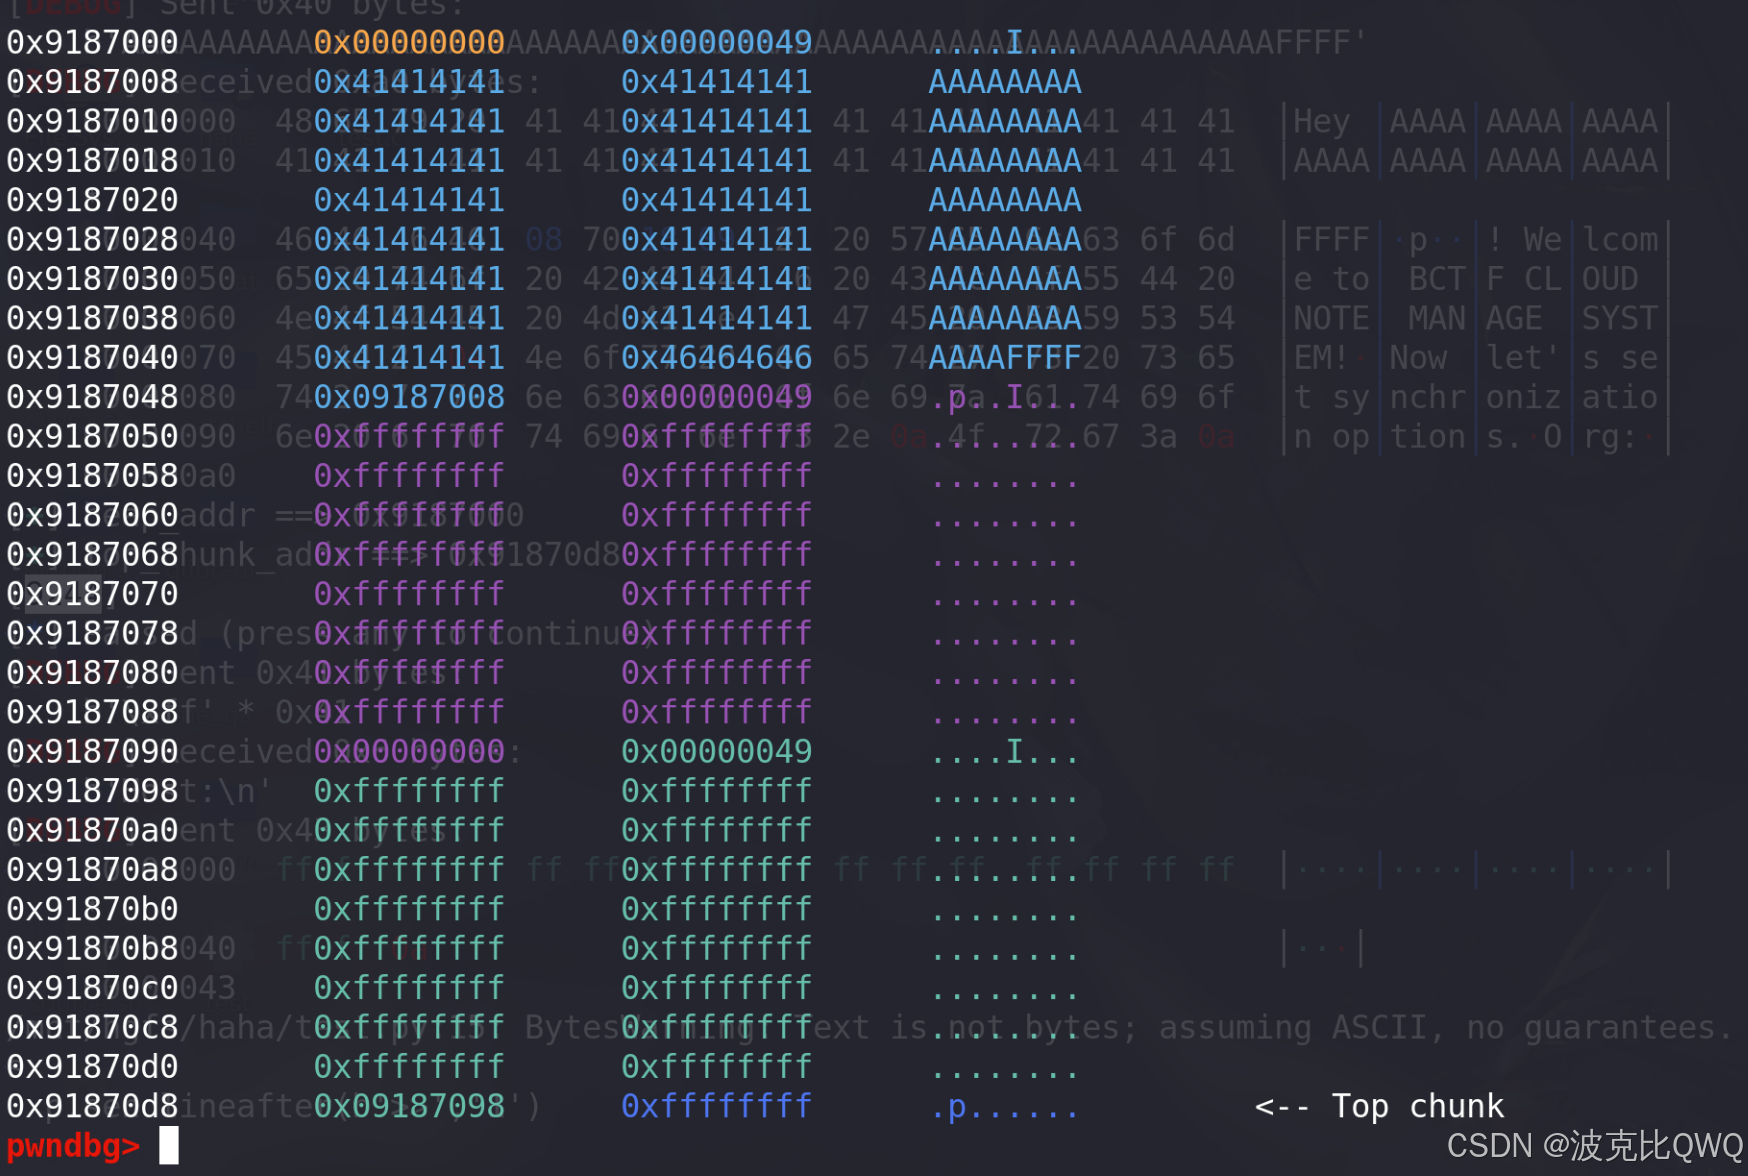The image size is (1748, 1176).
Task: Select address 0x91870c0
Action: point(92,988)
